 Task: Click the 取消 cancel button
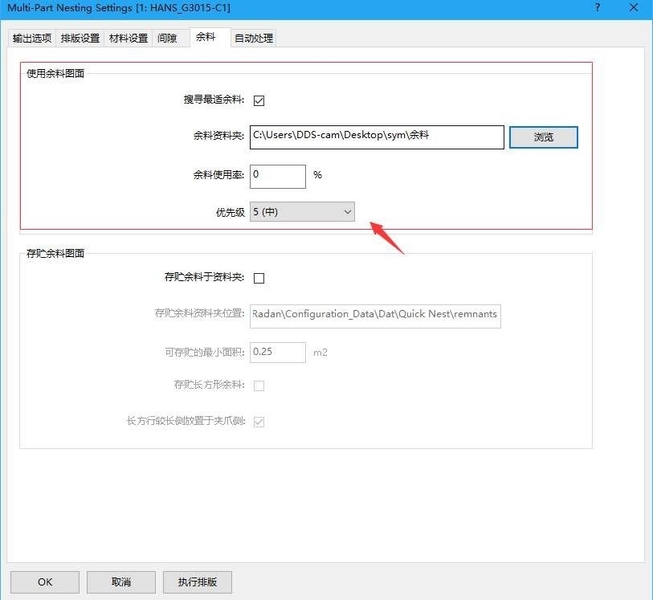click(121, 582)
